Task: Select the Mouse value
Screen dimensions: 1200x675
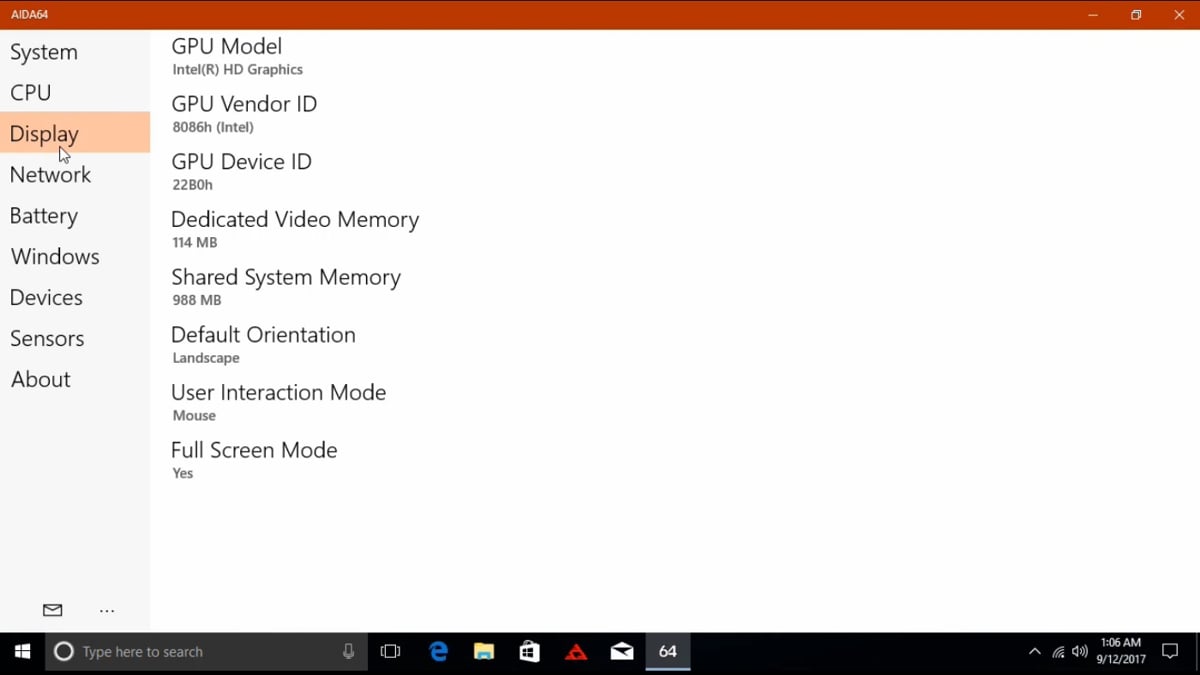Action: (x=194, y=416)
